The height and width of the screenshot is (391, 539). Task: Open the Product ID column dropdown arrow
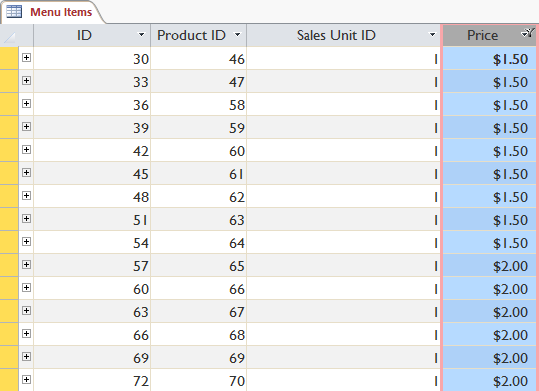click(237, 35)
